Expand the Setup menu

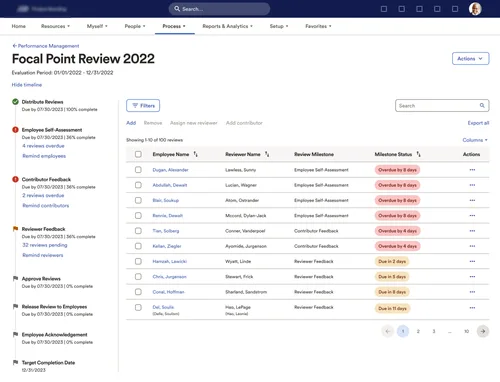279,26
